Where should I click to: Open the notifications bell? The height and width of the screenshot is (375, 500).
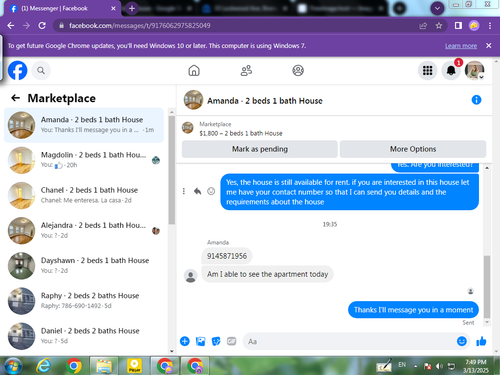coord(451,70)
